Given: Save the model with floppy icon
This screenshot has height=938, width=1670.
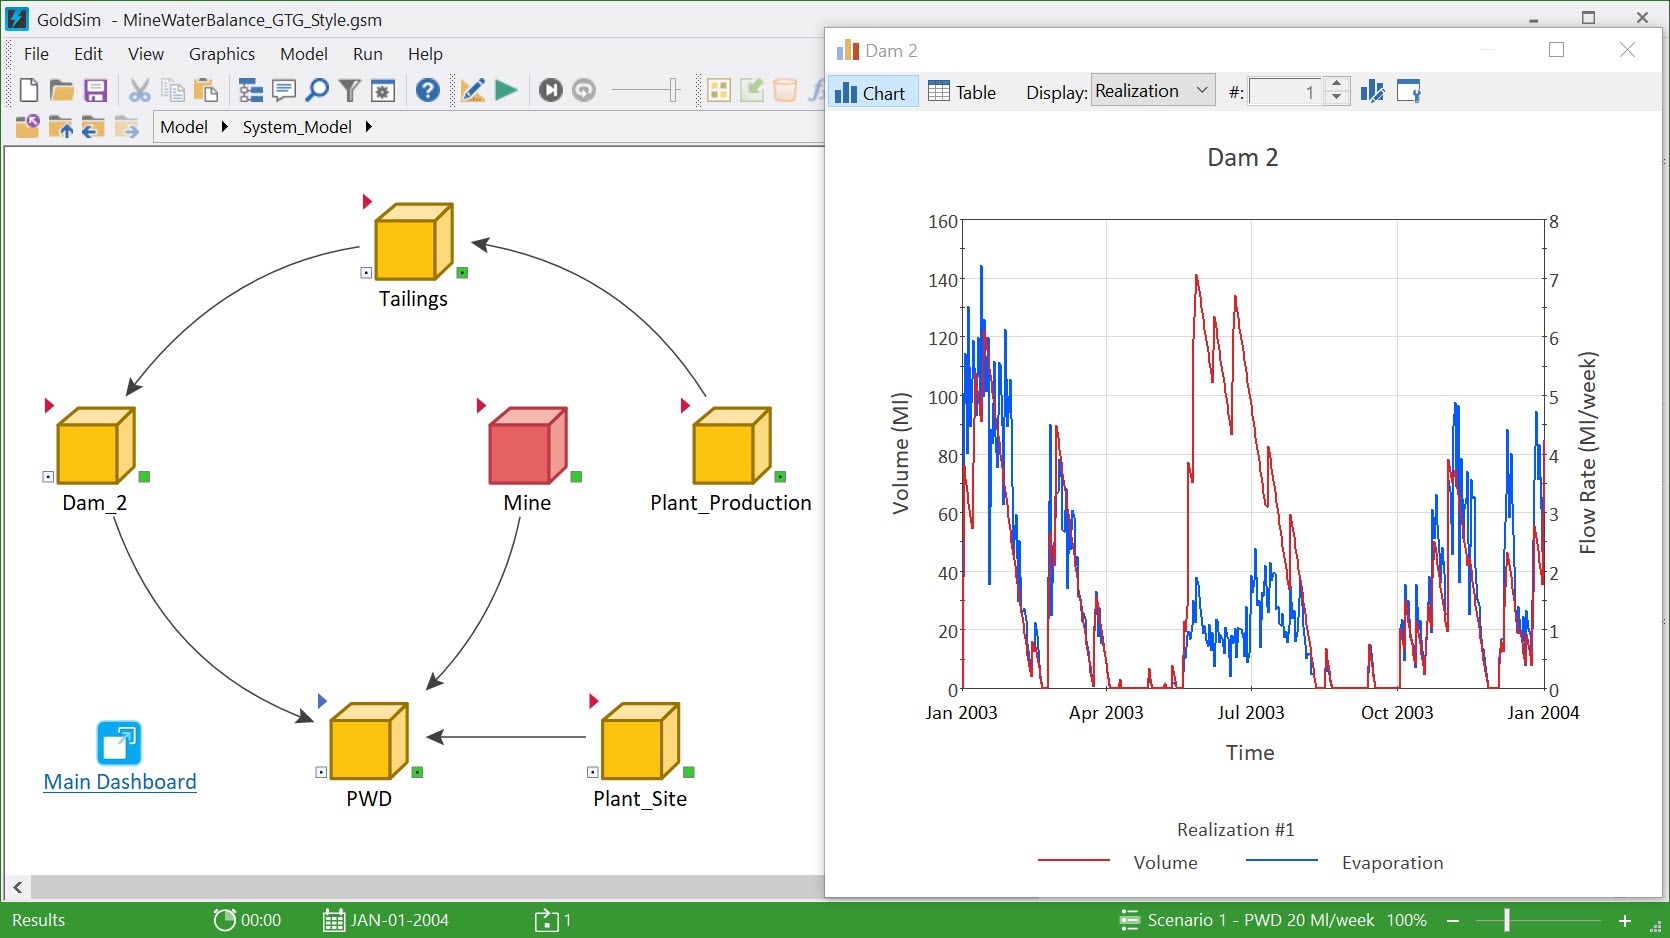Looking at the screenshot, I should coord(95,91).
